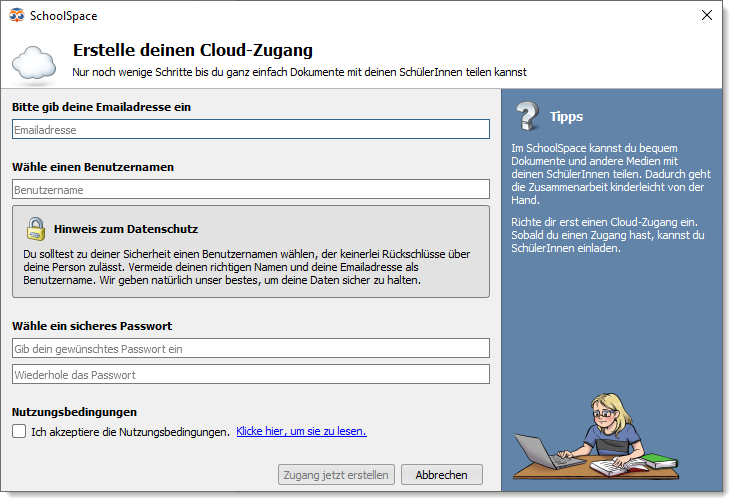This screenshot has height=504, width=735.
Task: Click the 'Zugang jetzt erstellen' button
Action: [336, 475]
